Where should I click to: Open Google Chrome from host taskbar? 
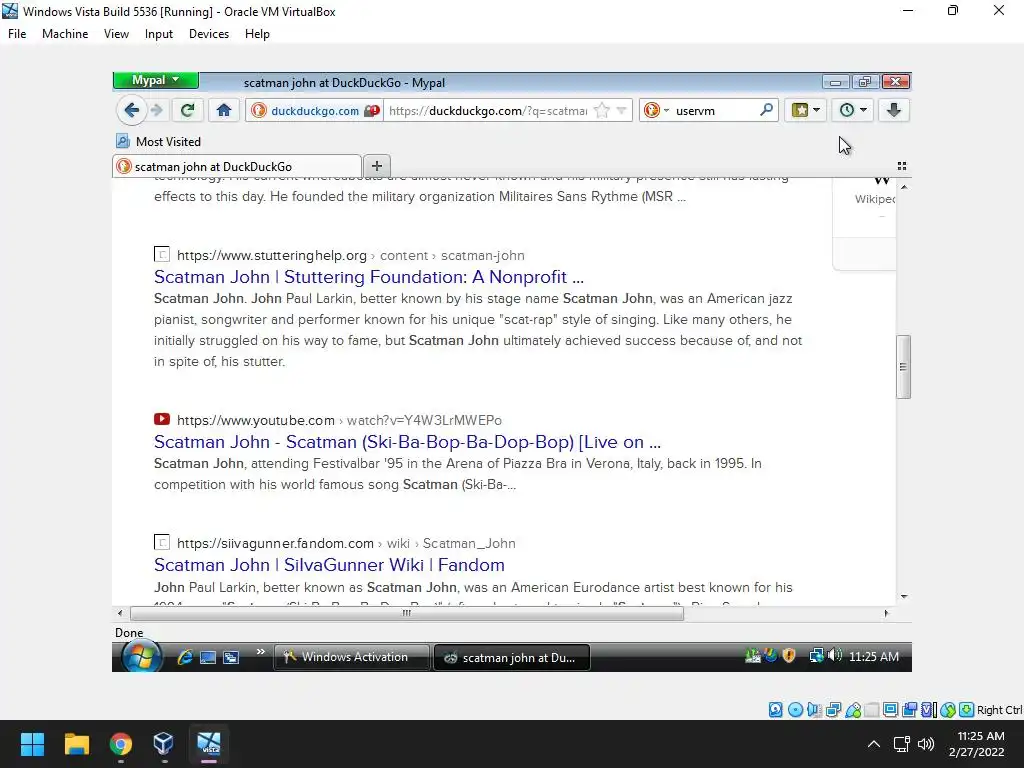pyautogui.click(x=120, y=744)
